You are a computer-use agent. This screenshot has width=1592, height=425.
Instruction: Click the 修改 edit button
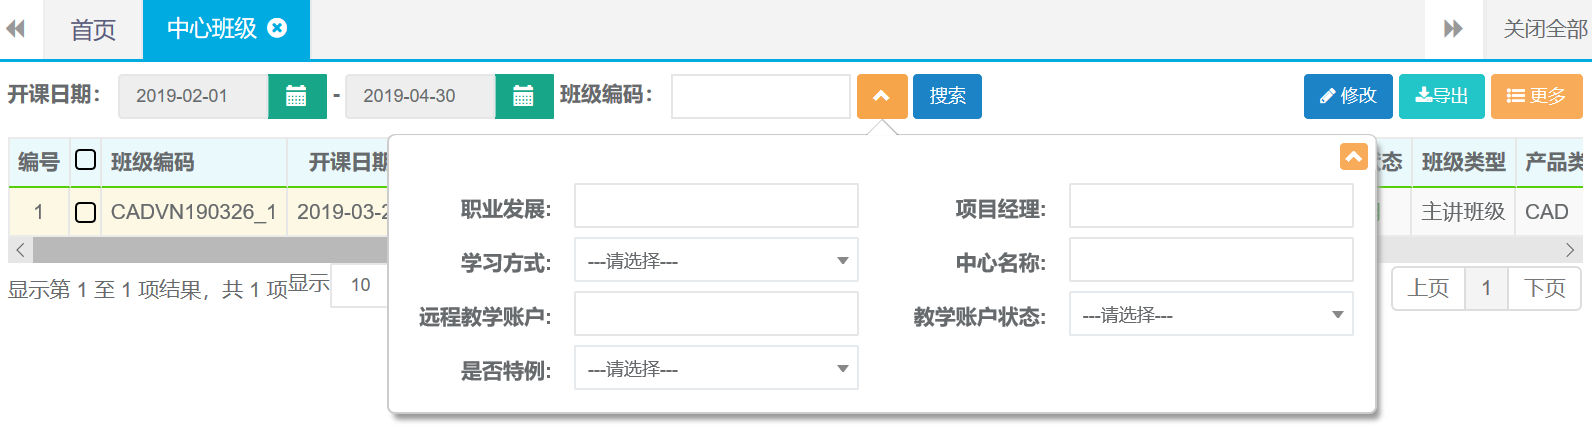point(1347,96)
